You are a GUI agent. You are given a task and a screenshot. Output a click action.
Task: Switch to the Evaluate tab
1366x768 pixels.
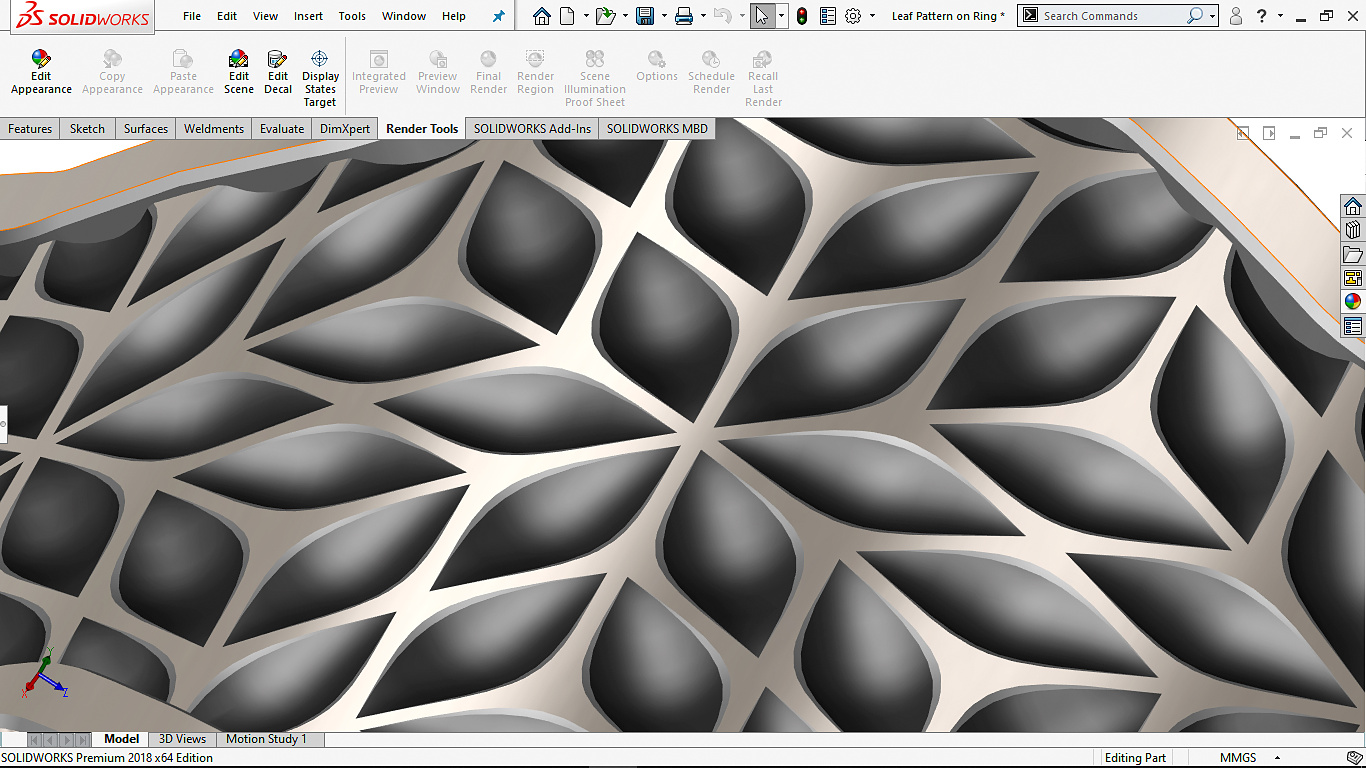click(x=281, y=129)
